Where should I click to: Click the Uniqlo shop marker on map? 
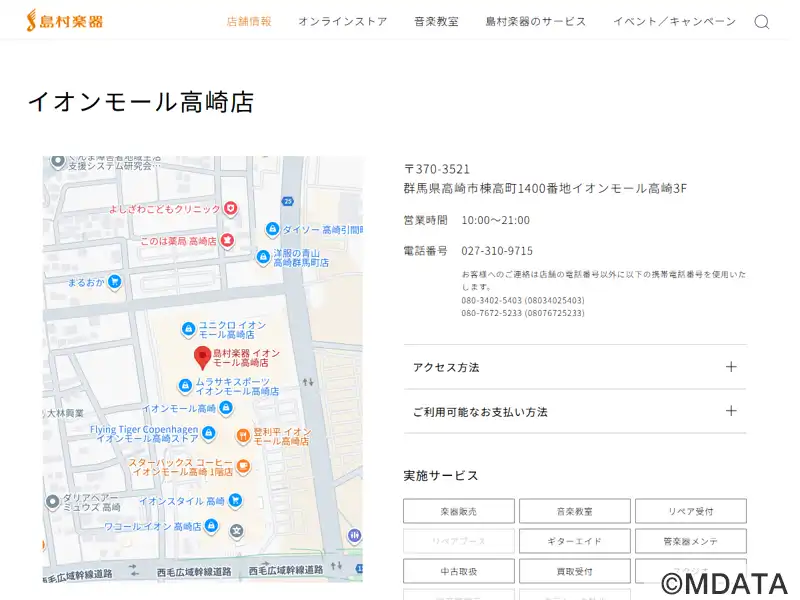tap(187, 329)
